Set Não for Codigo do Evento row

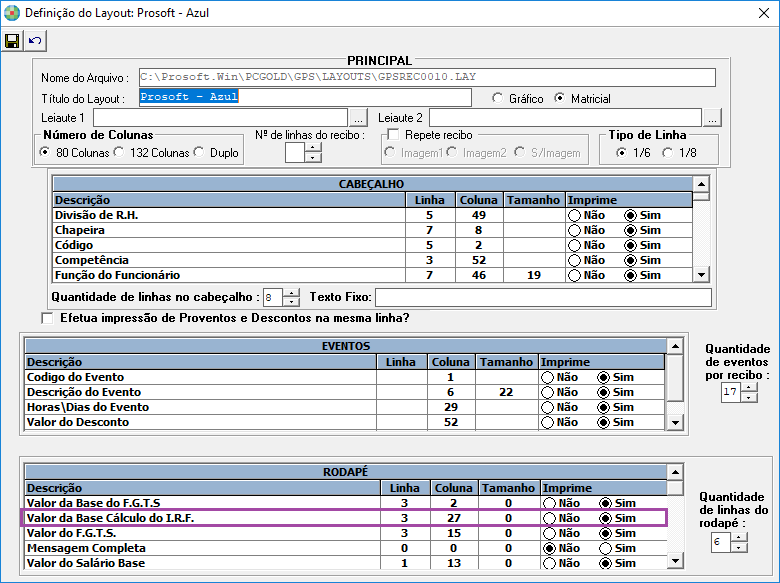click(548, 378)
